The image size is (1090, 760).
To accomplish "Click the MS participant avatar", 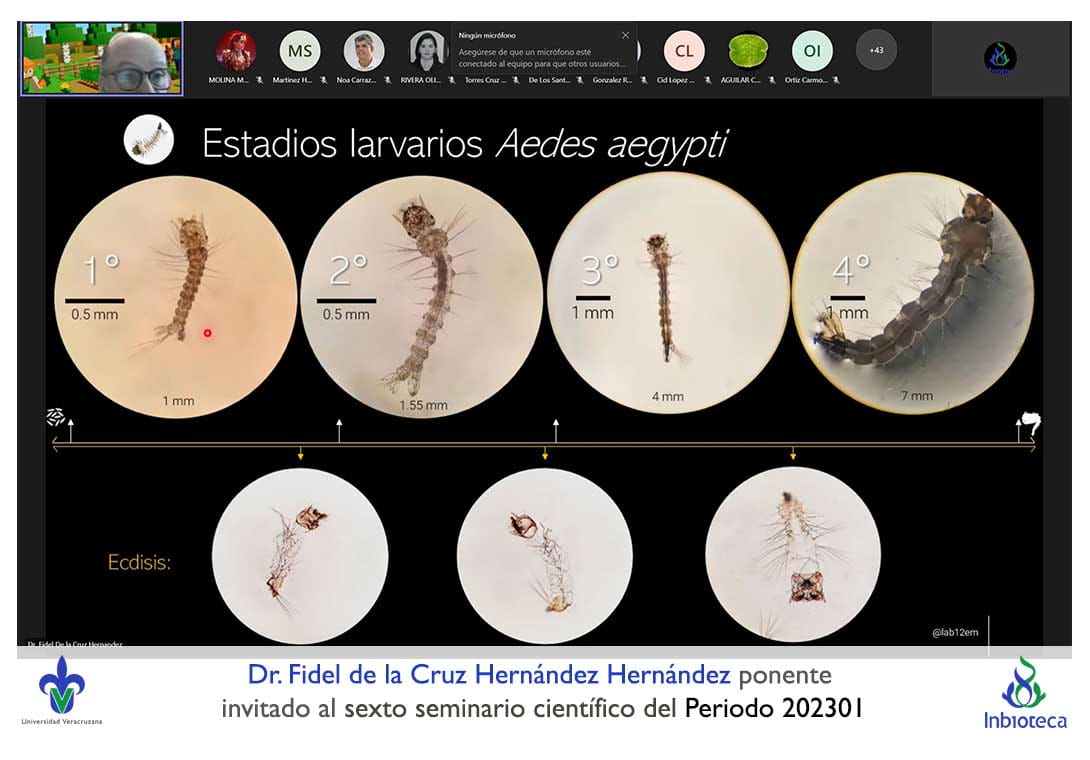I will point(299,50).
